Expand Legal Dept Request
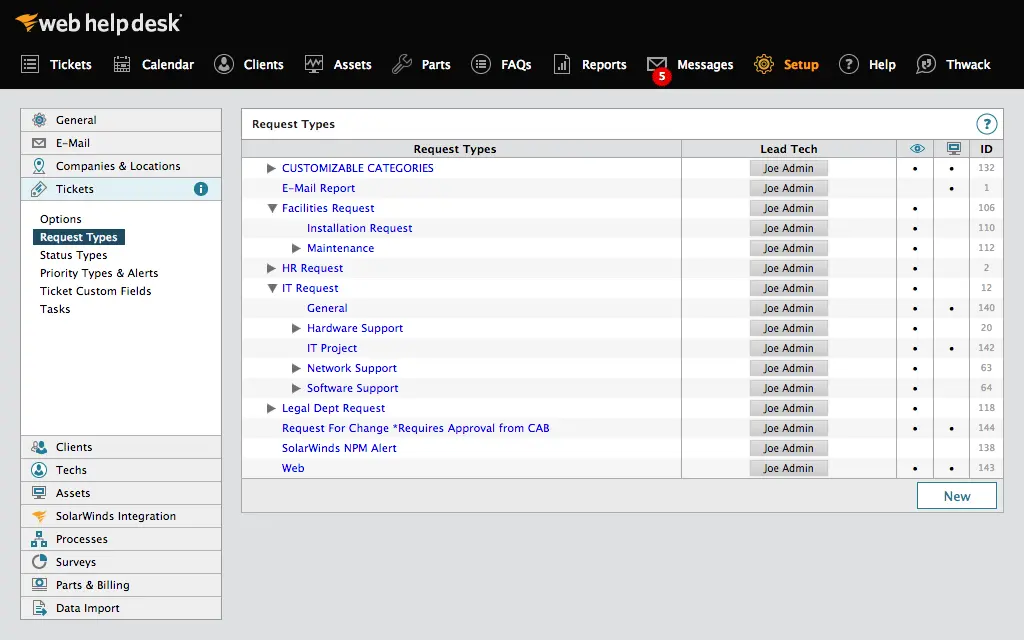This screenshot has height=640, width=1024. [270, 408]
